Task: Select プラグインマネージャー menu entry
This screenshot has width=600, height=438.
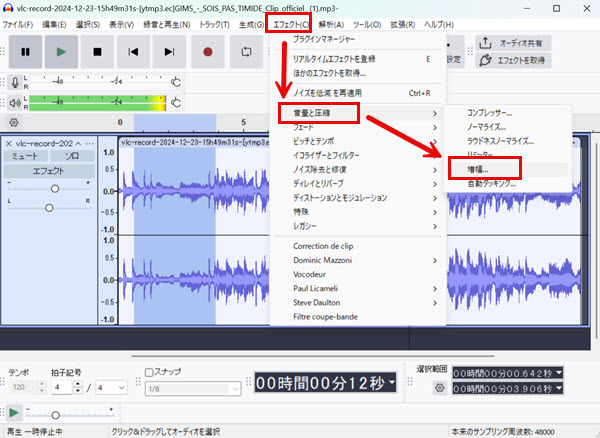Action: click(x=357, y=39)
